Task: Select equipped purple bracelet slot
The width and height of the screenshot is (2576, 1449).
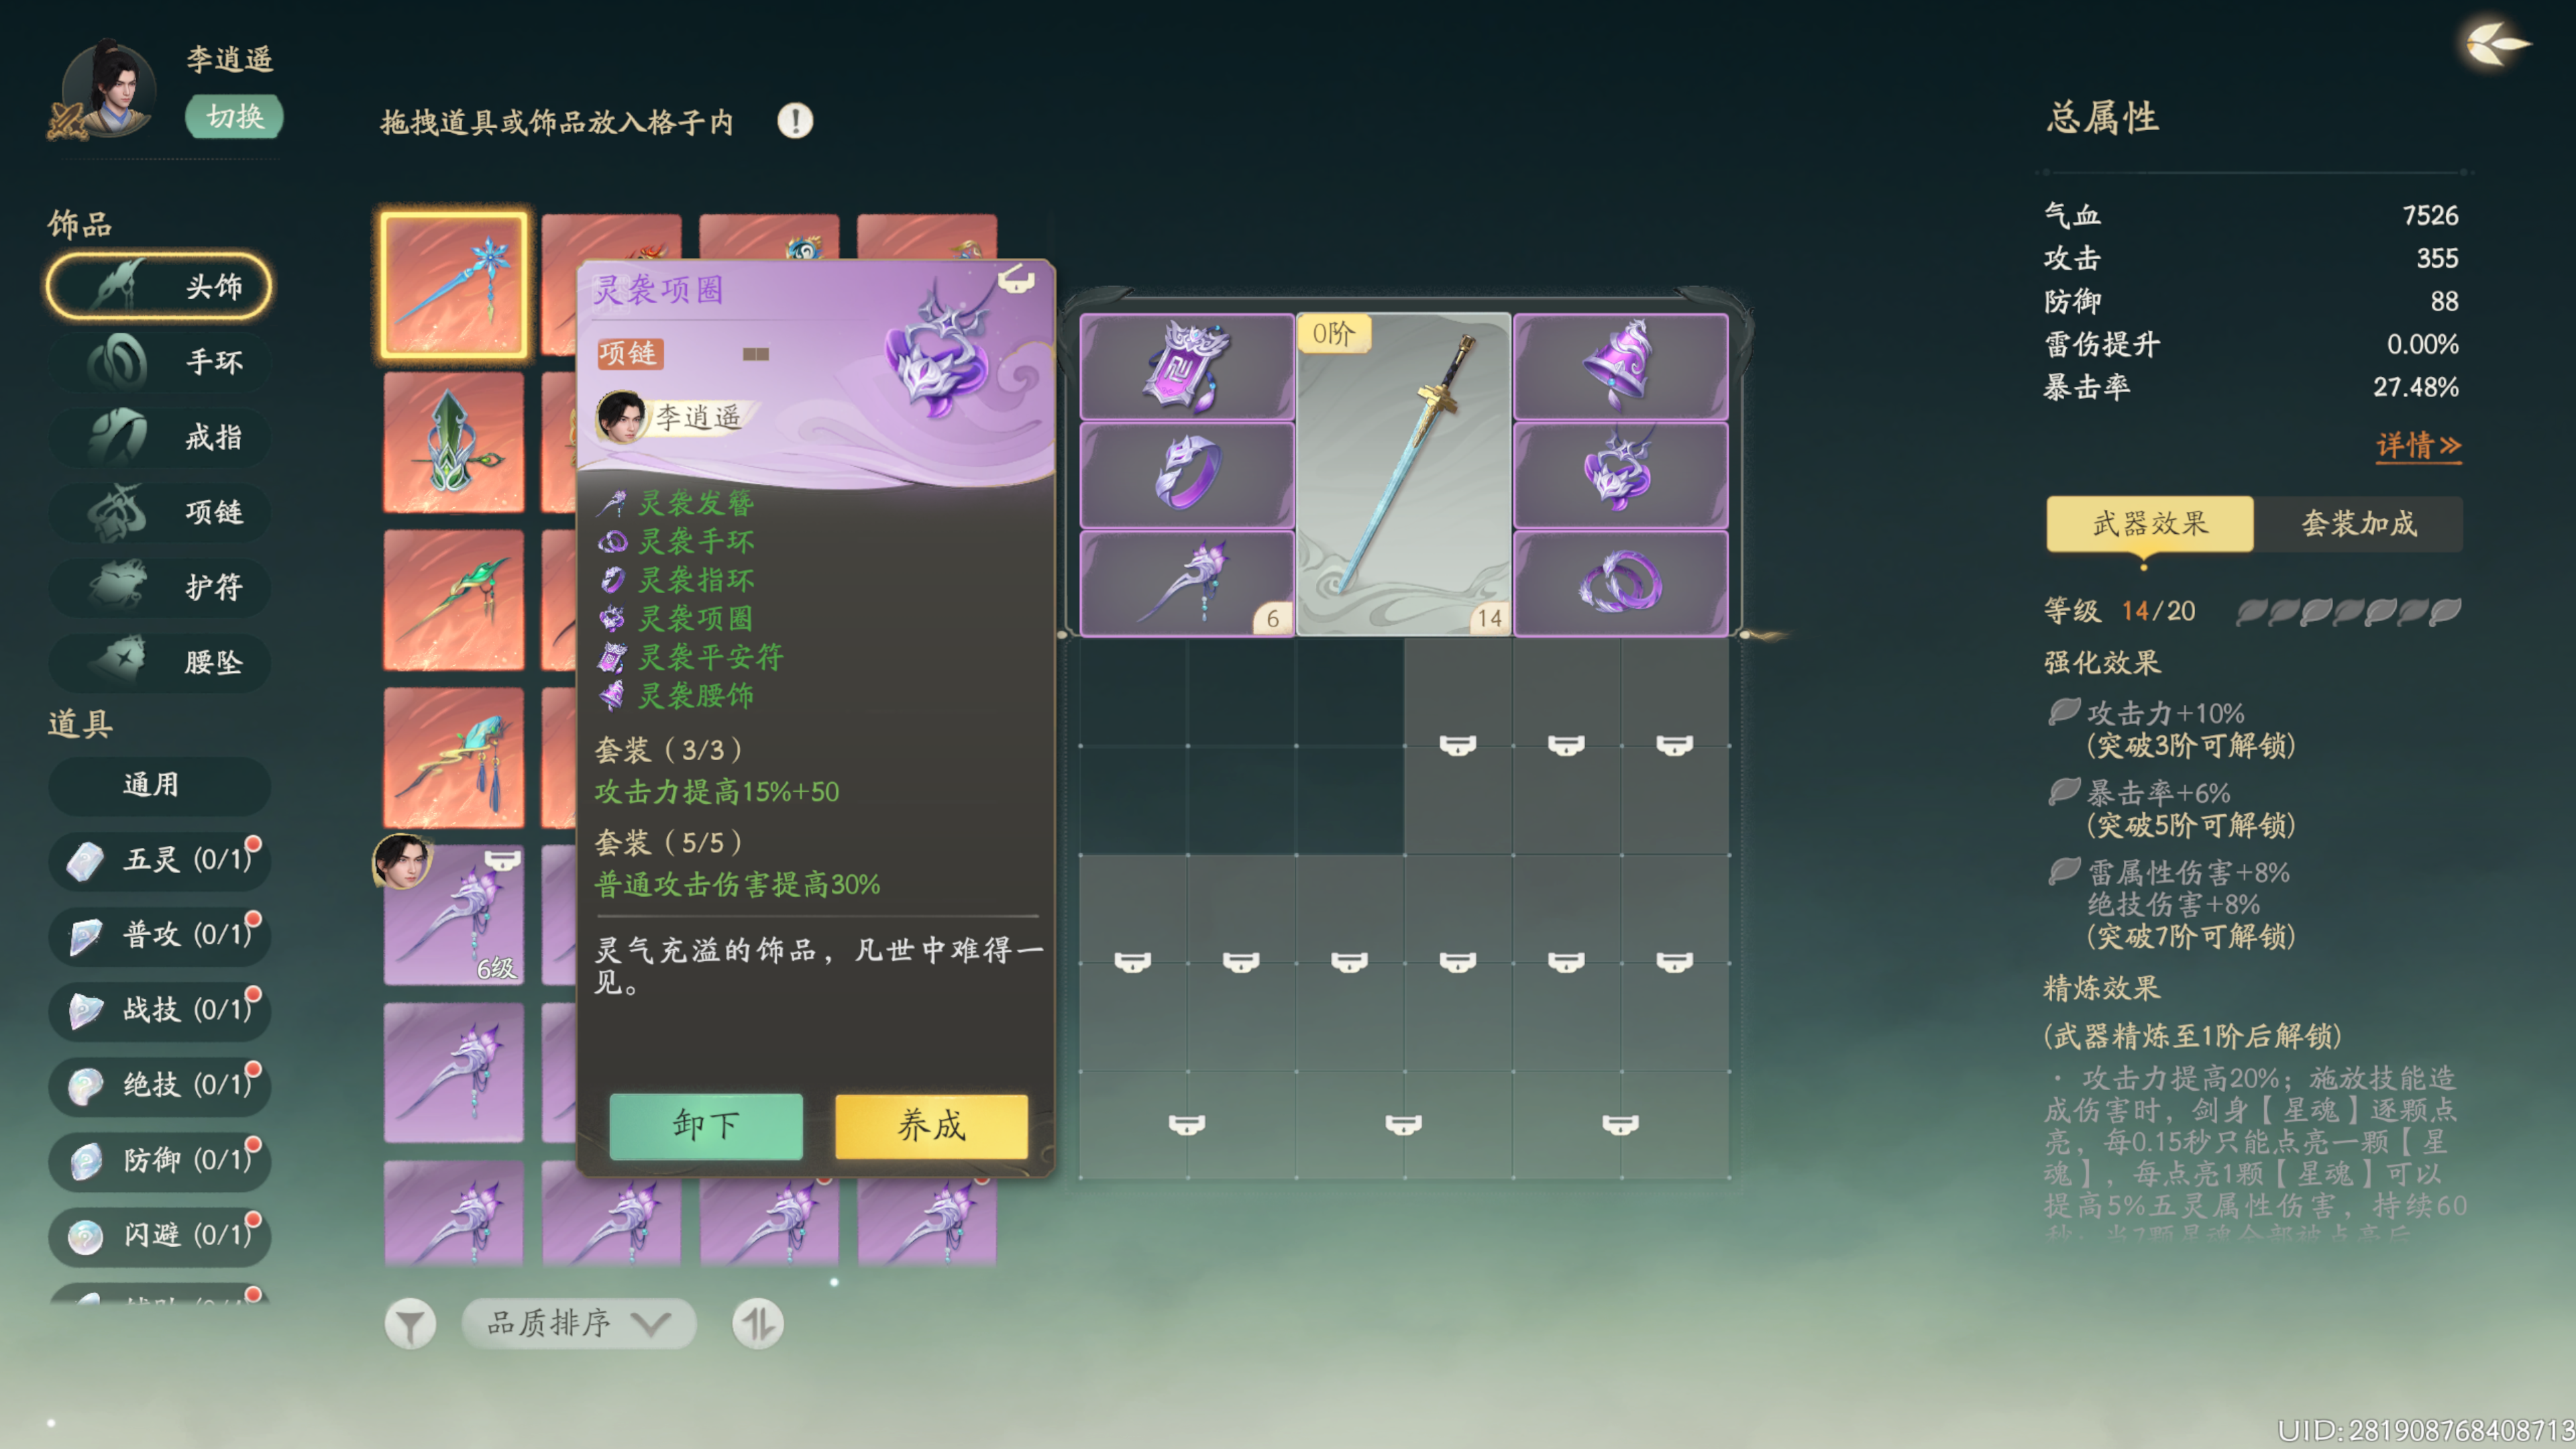Action: coord(1620,583)
